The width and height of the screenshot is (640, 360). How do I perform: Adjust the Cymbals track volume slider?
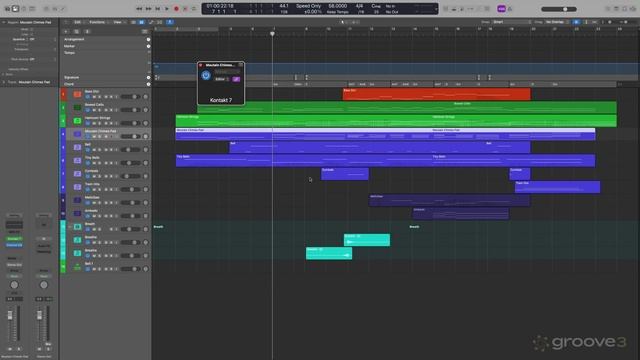131,176
